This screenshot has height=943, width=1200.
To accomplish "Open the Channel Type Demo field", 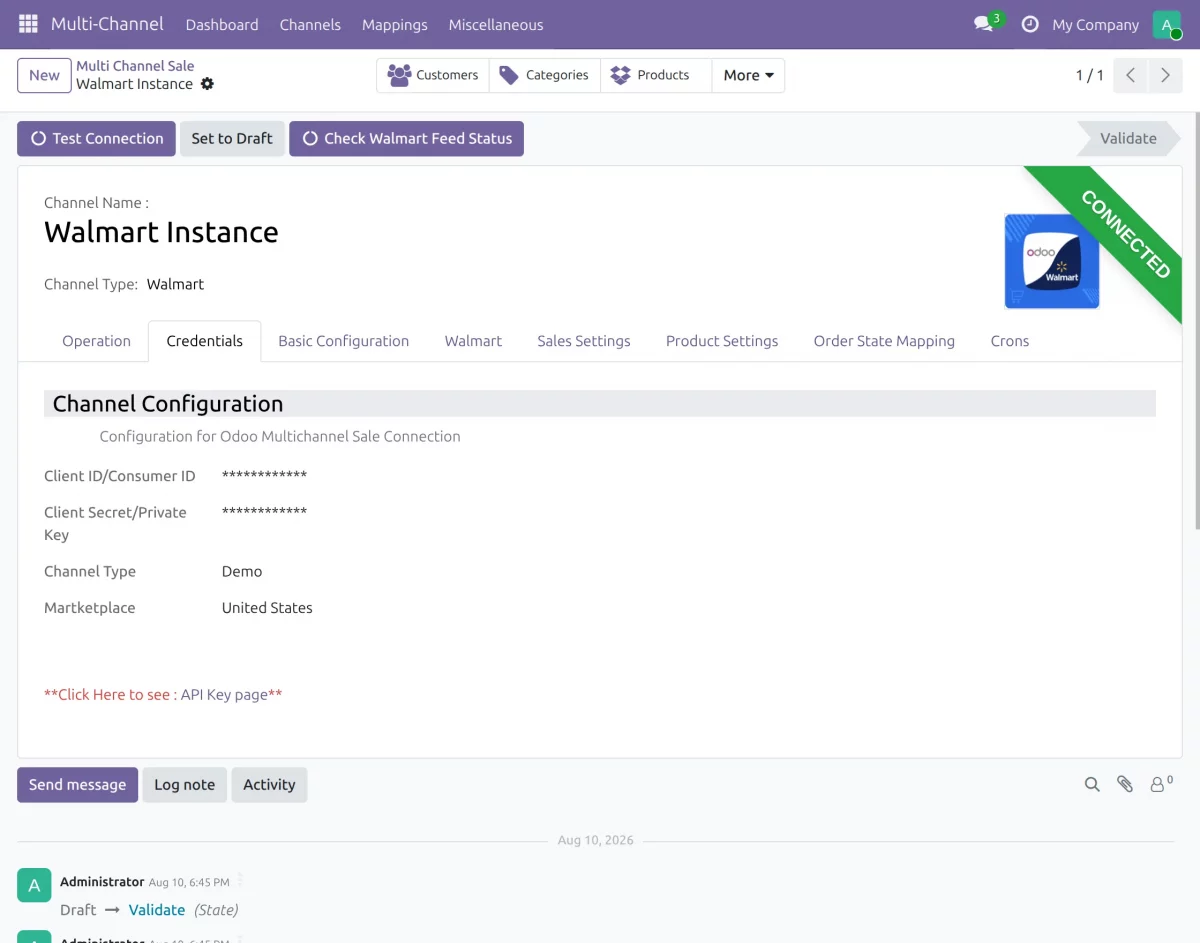I will (x=242, y=571).
